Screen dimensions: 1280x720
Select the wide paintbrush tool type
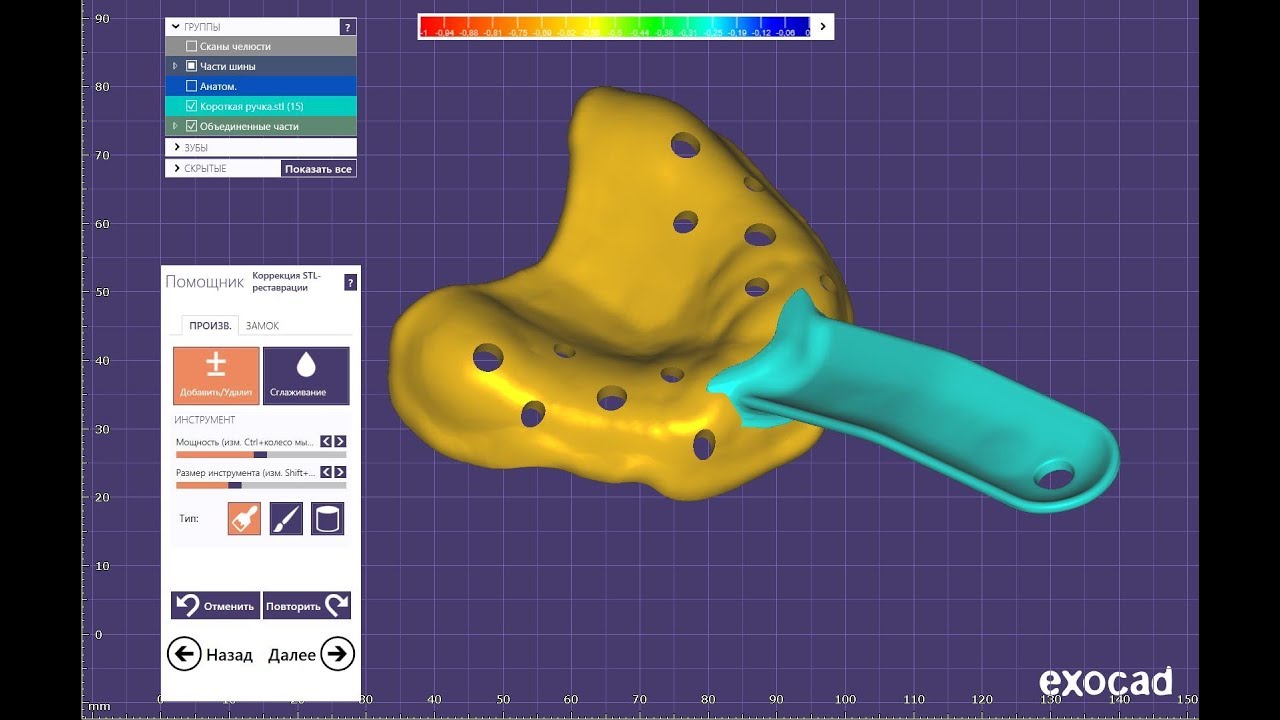(244, 518)
